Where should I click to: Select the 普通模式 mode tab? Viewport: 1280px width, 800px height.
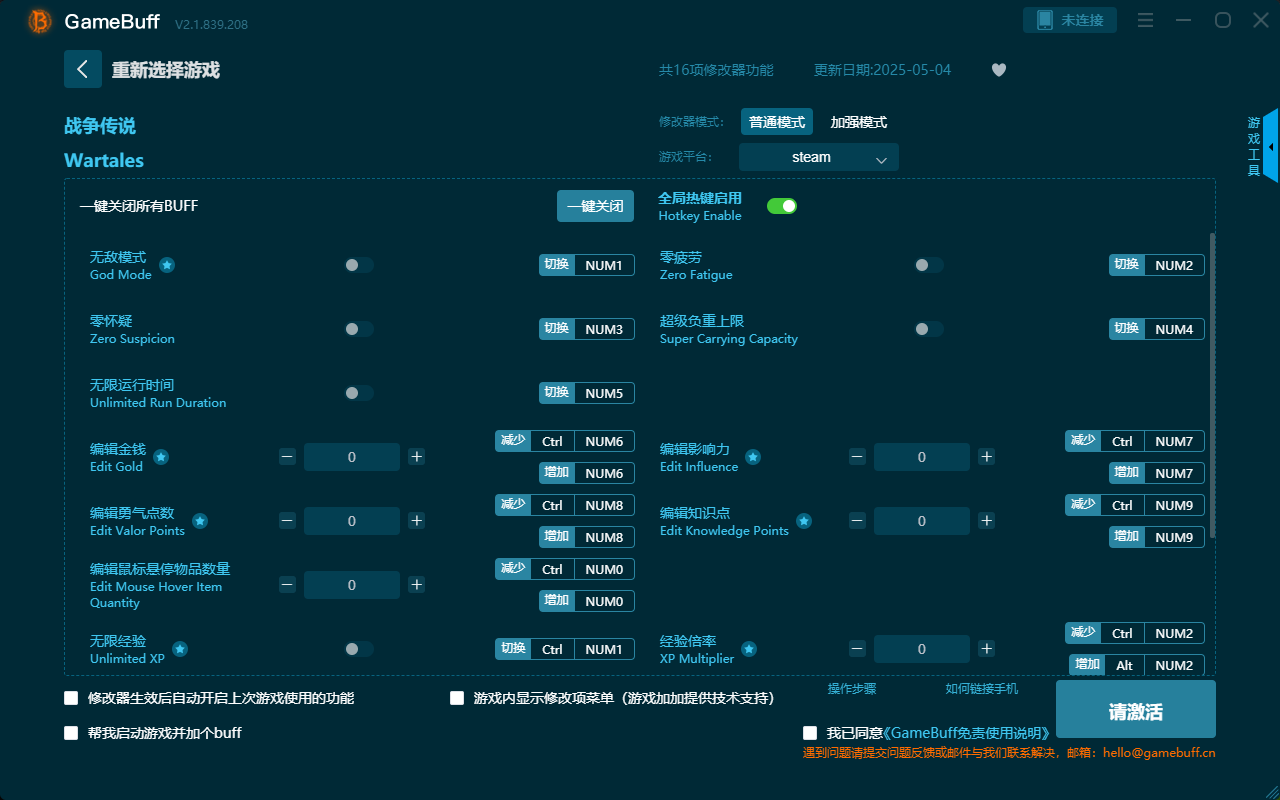click(777, 121)
